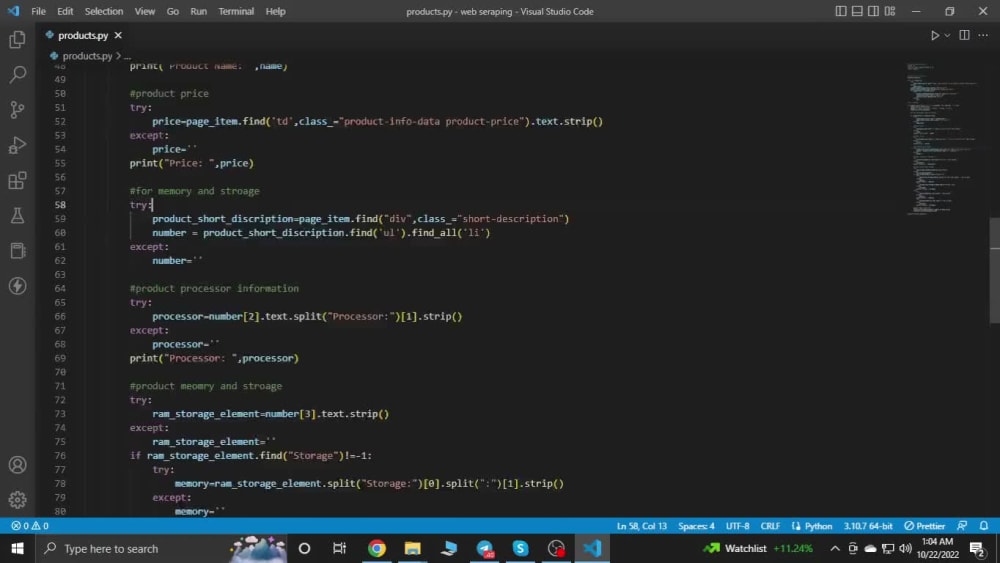The height and width of the screenshot is (563, 1000).
Task: Open the Customize Layout icon
Action: pyautogui.click(x=890, y=11)
